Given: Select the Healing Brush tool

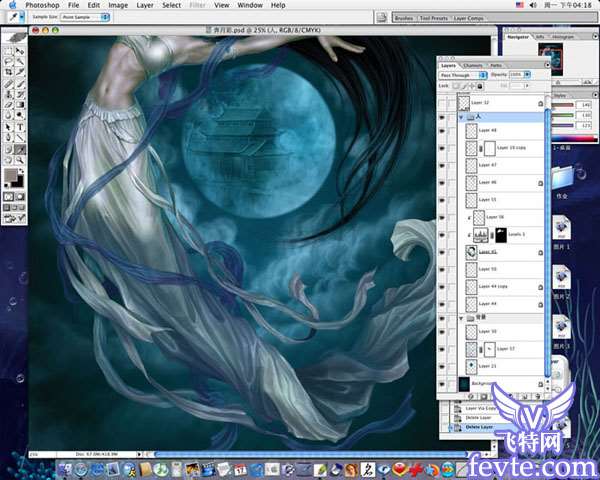Looking at the screenshot, I should tap(8, 83).
